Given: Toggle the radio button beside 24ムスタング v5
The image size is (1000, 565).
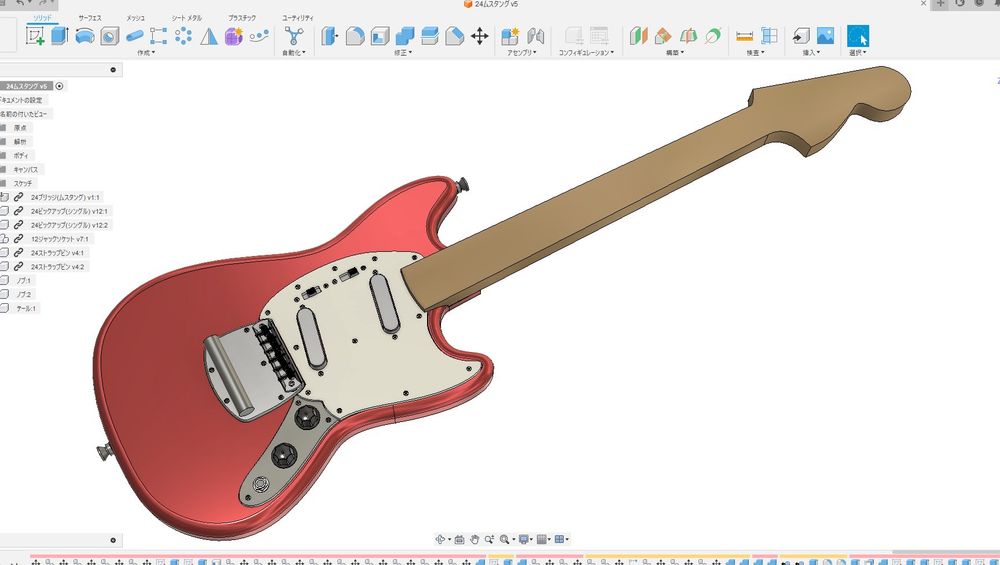Looking at the screenshot, I should point(60,87).
